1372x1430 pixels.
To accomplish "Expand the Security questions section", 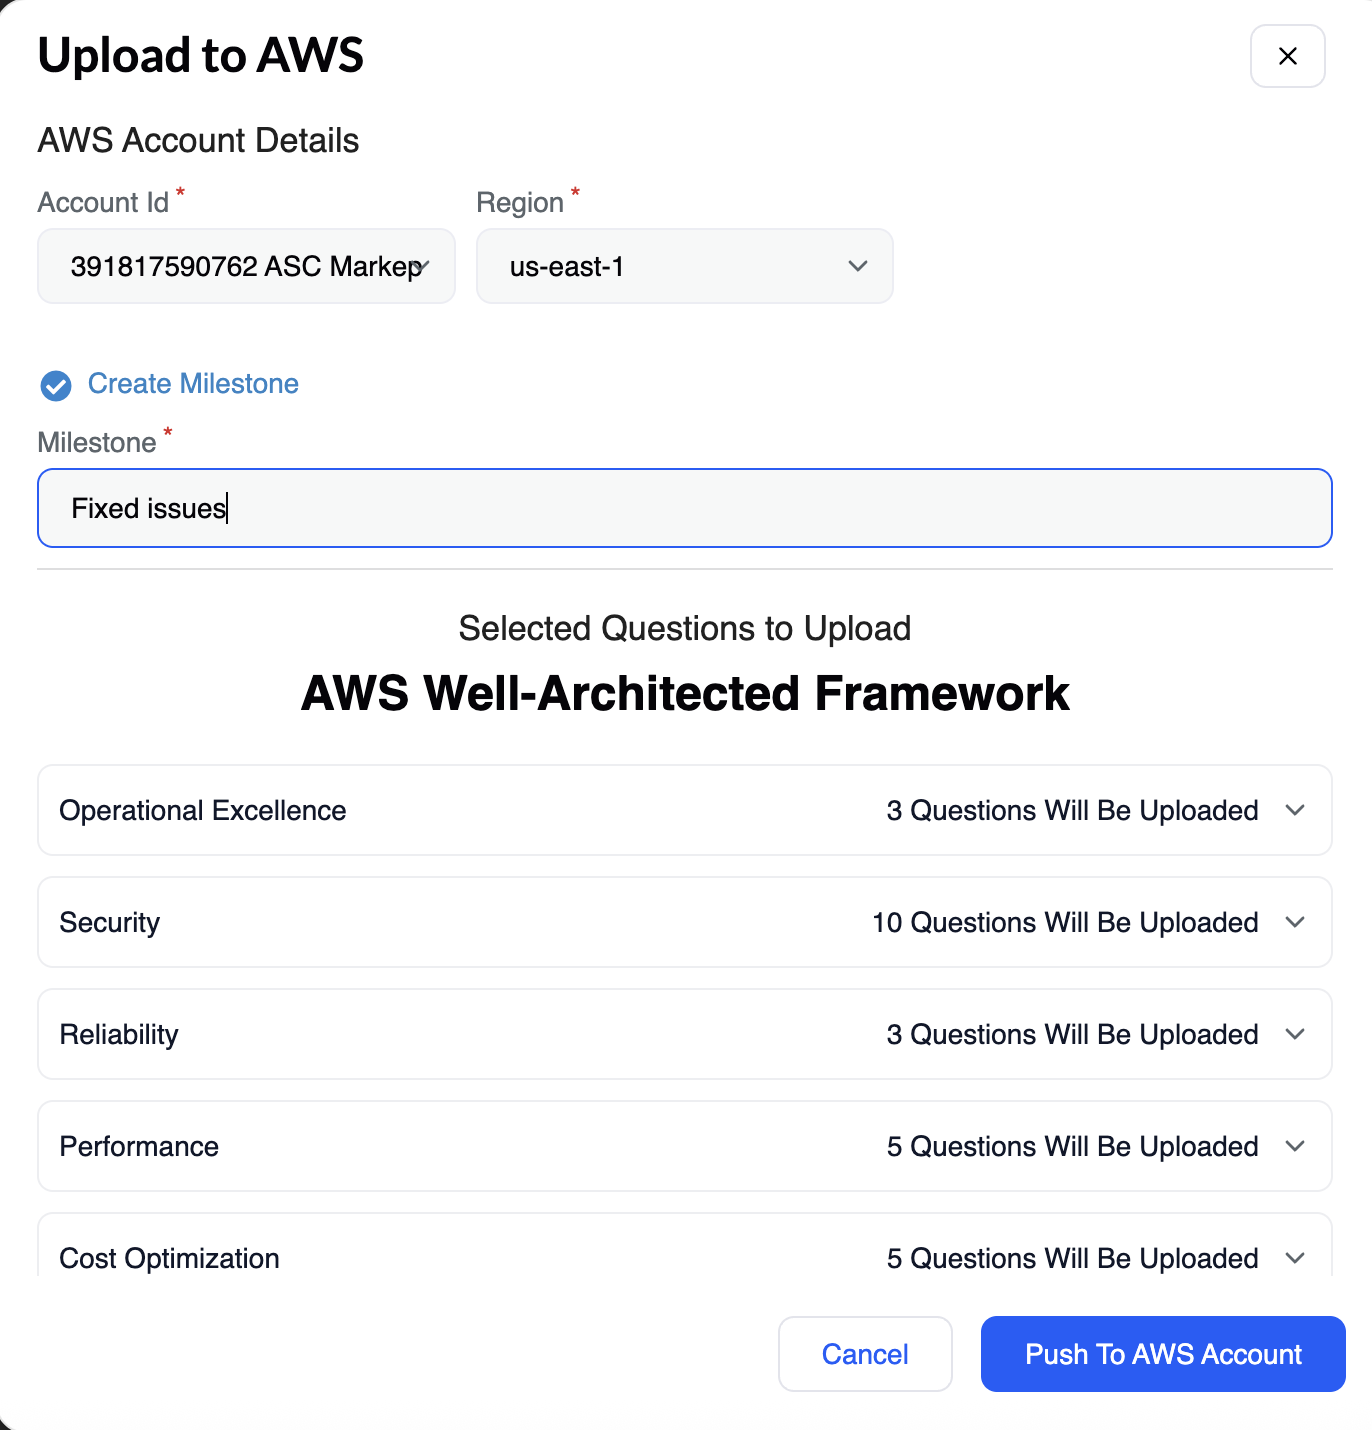I will 684,922.
